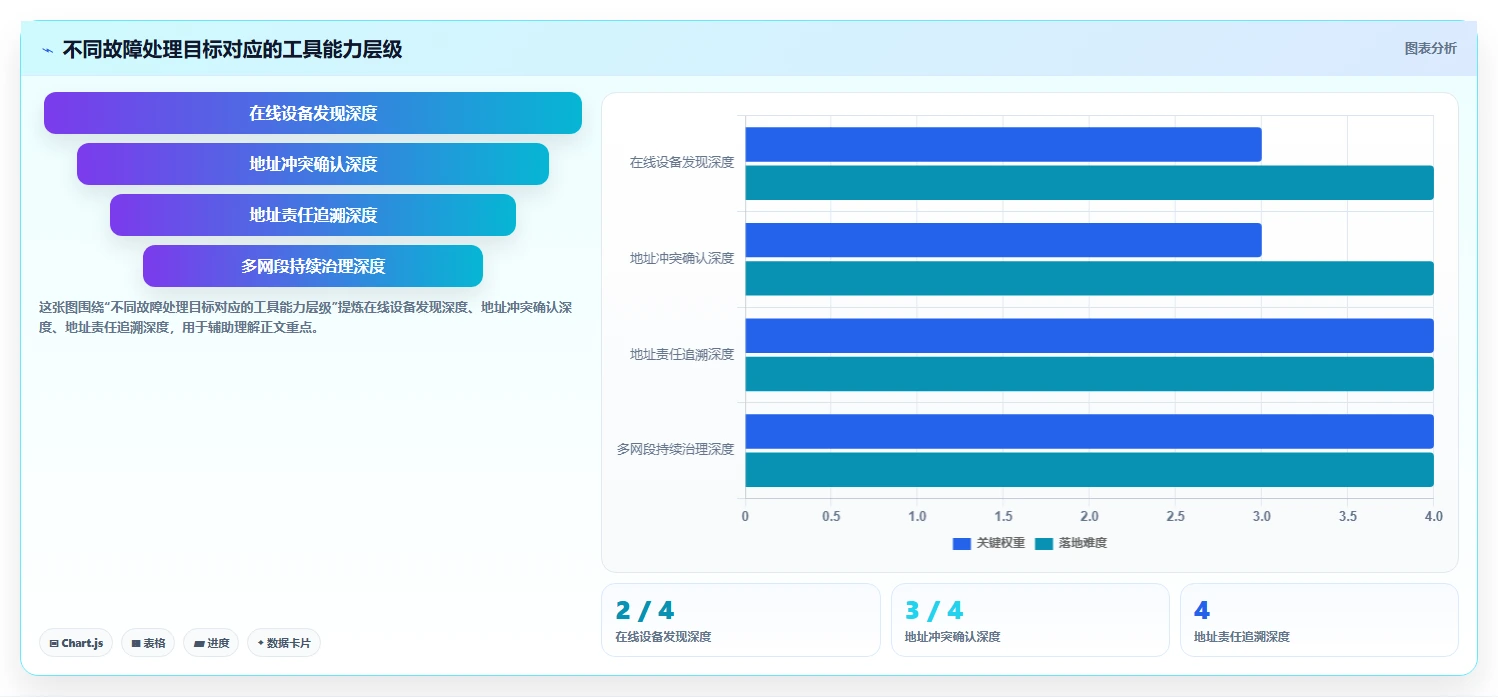Viewport: 1498px width, 697px height.
Task: Click y-axis label 地址责任追溯深度
Action: 682,354
